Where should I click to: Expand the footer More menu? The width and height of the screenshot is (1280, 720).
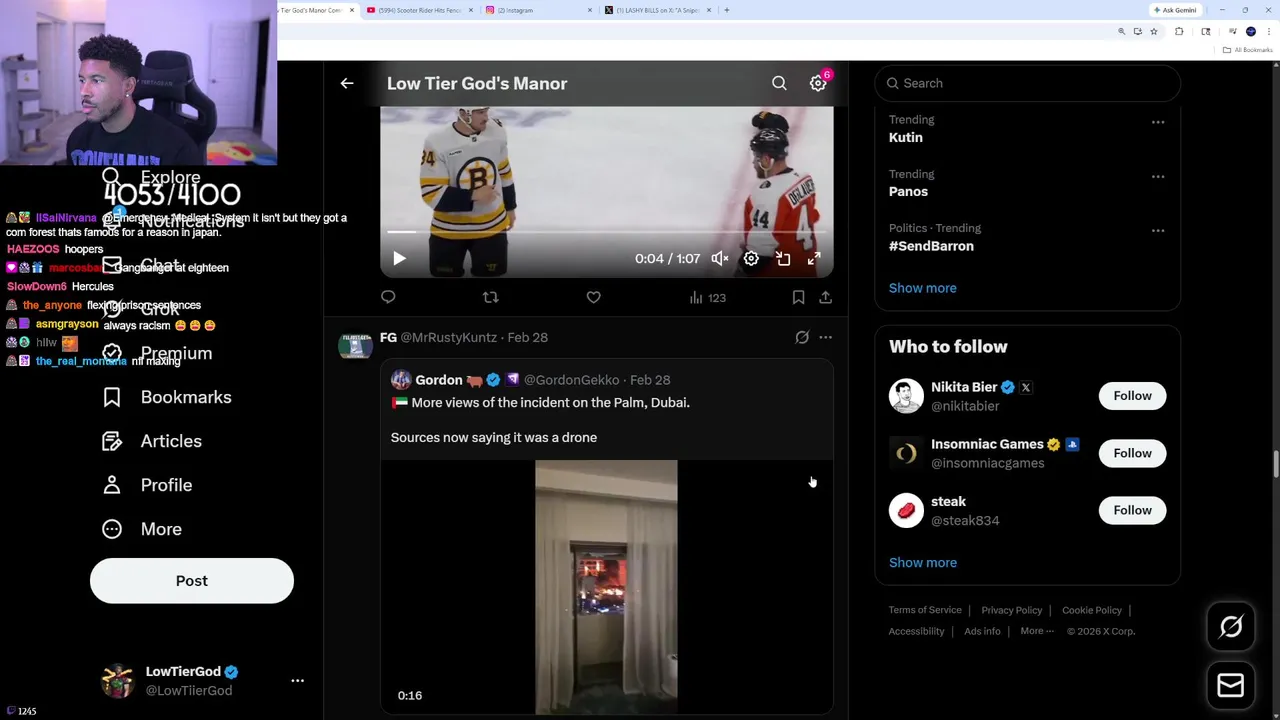1037,631
